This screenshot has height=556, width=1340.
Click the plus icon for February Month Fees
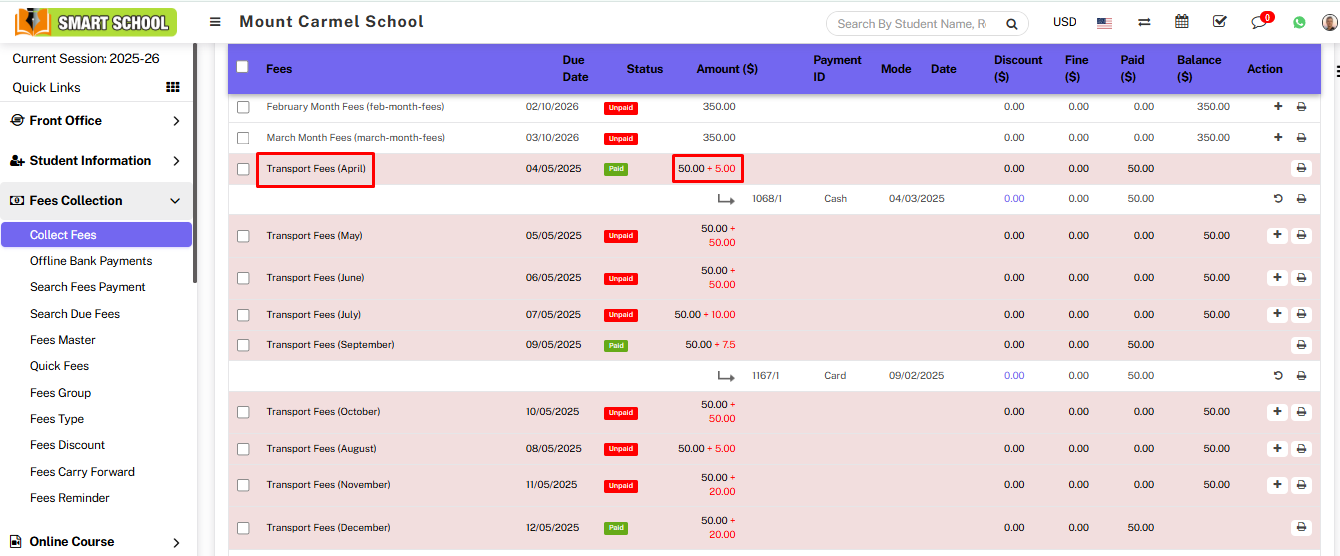click(x=1277, y=107)
